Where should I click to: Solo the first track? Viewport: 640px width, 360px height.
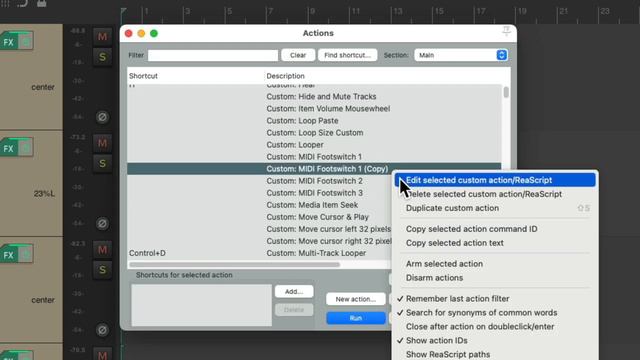pos(102,57)
